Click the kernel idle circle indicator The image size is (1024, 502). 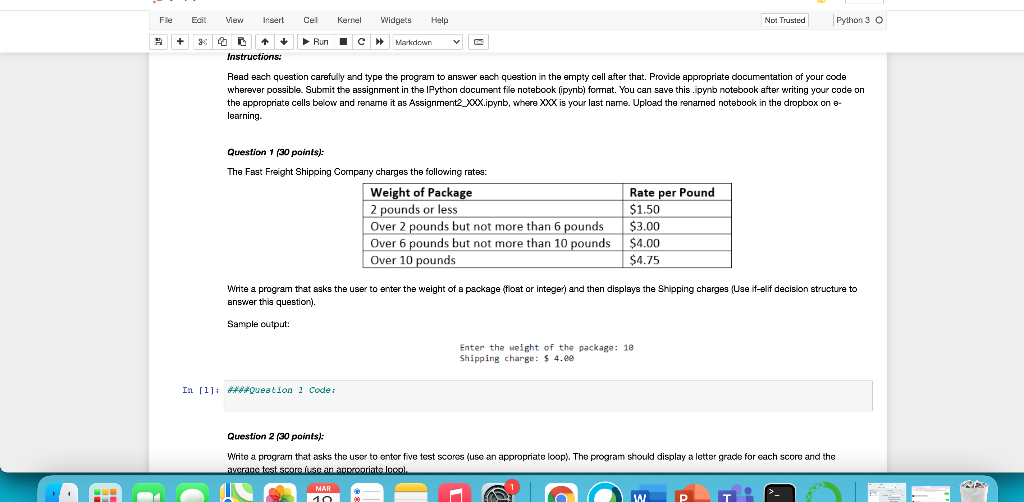pos(880,20)
